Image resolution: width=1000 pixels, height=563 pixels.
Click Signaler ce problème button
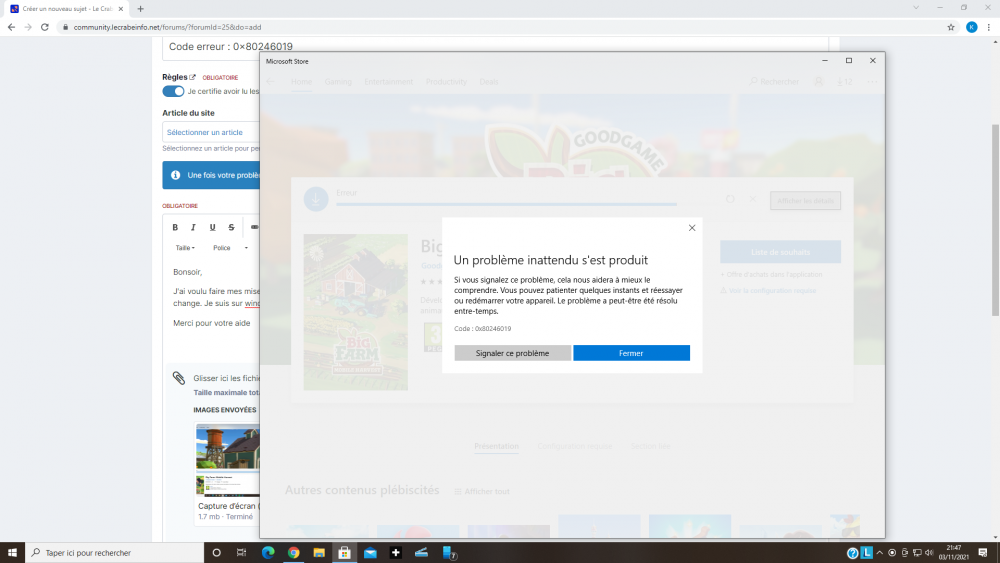pyautogui.click(x=512, y=353)
